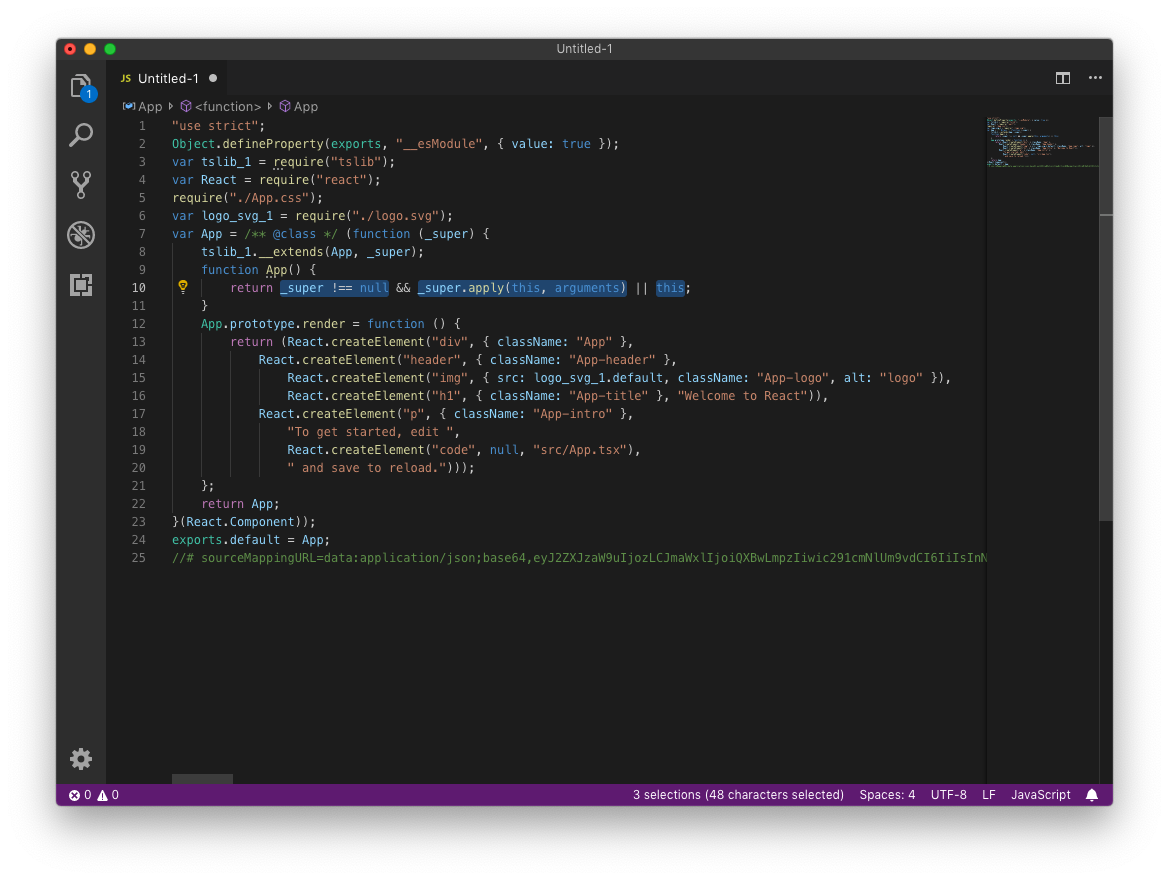Open the Explorer view in the activity bar
Viewport: 1169px width, 880px height.
click(81, 86)
